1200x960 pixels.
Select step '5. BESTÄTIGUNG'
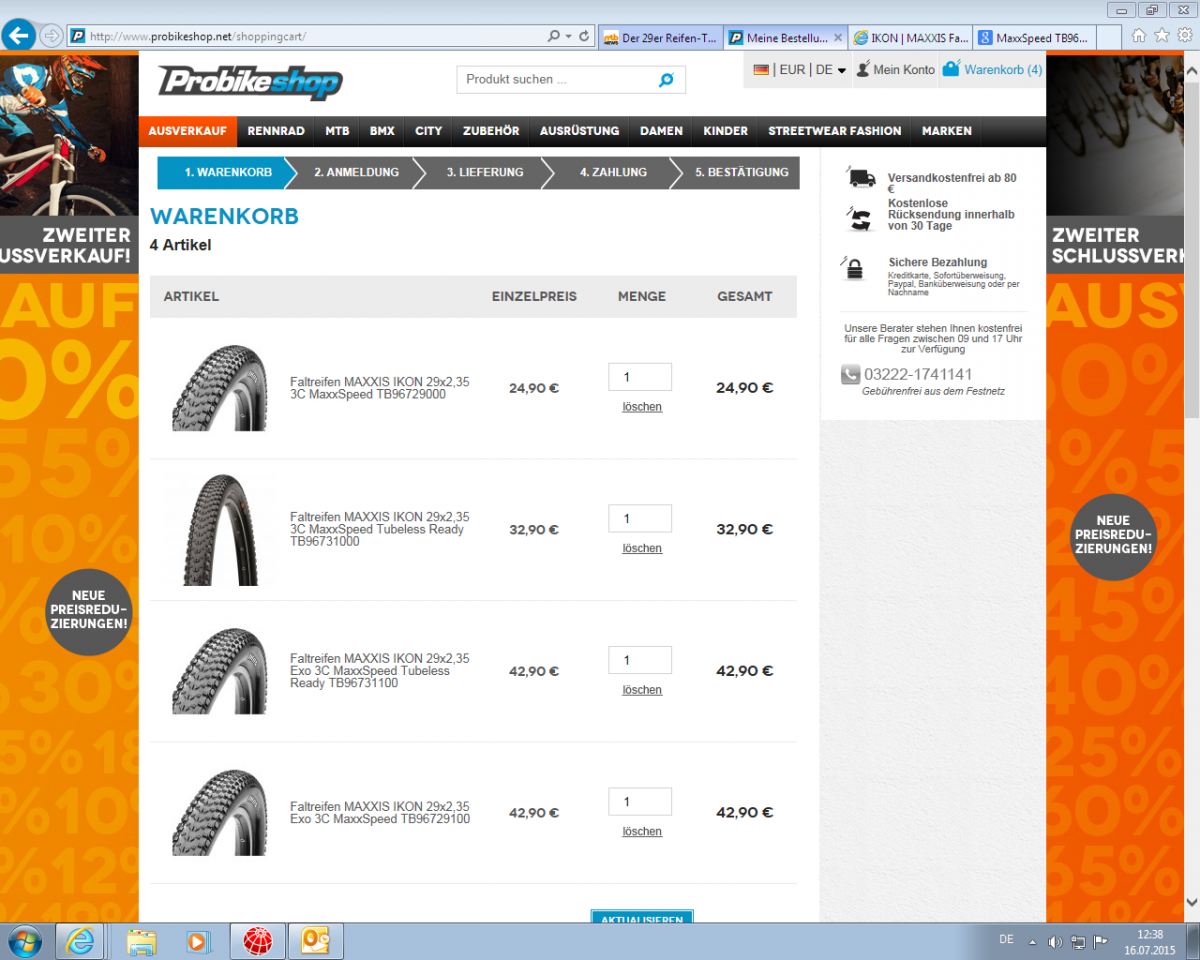[x=741, y=172]
